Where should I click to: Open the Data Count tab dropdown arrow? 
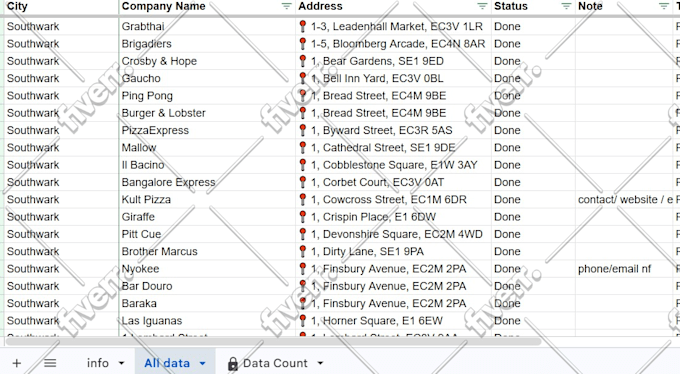(x=320, y=363)
